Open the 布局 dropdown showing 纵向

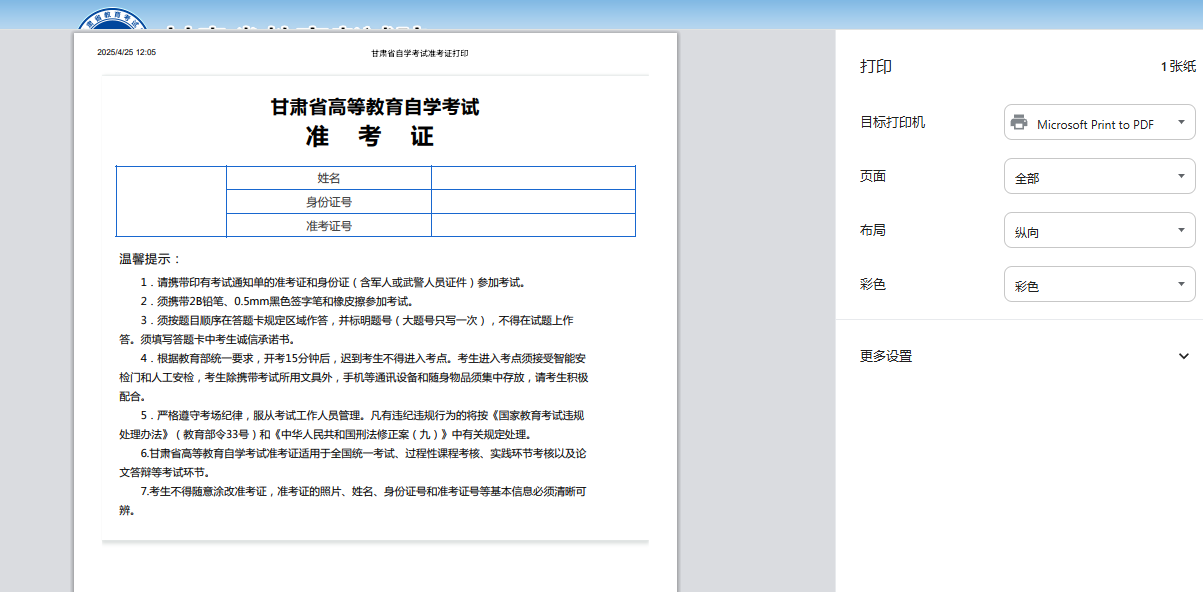pyautogui.click(x=1099, y=231)
